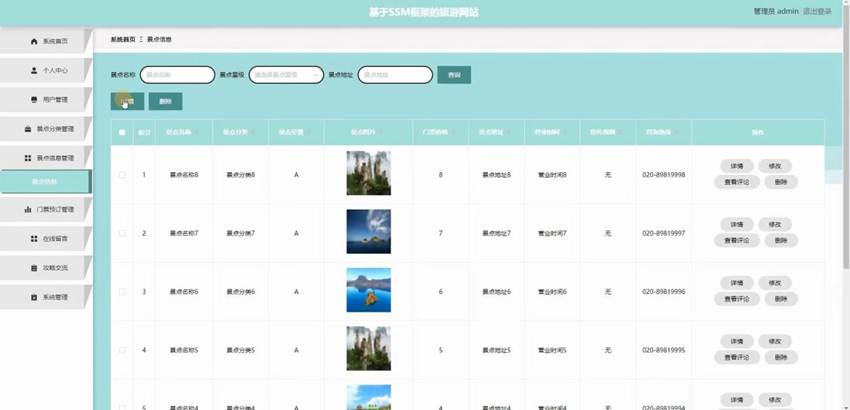Expand 在线留言 in the sidebar
850x410 pixels.
[x=45, y=239]
